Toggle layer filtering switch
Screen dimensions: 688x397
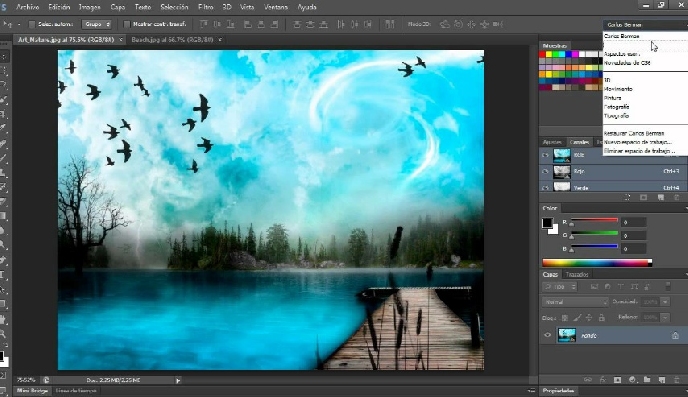(x=668, y=286)
